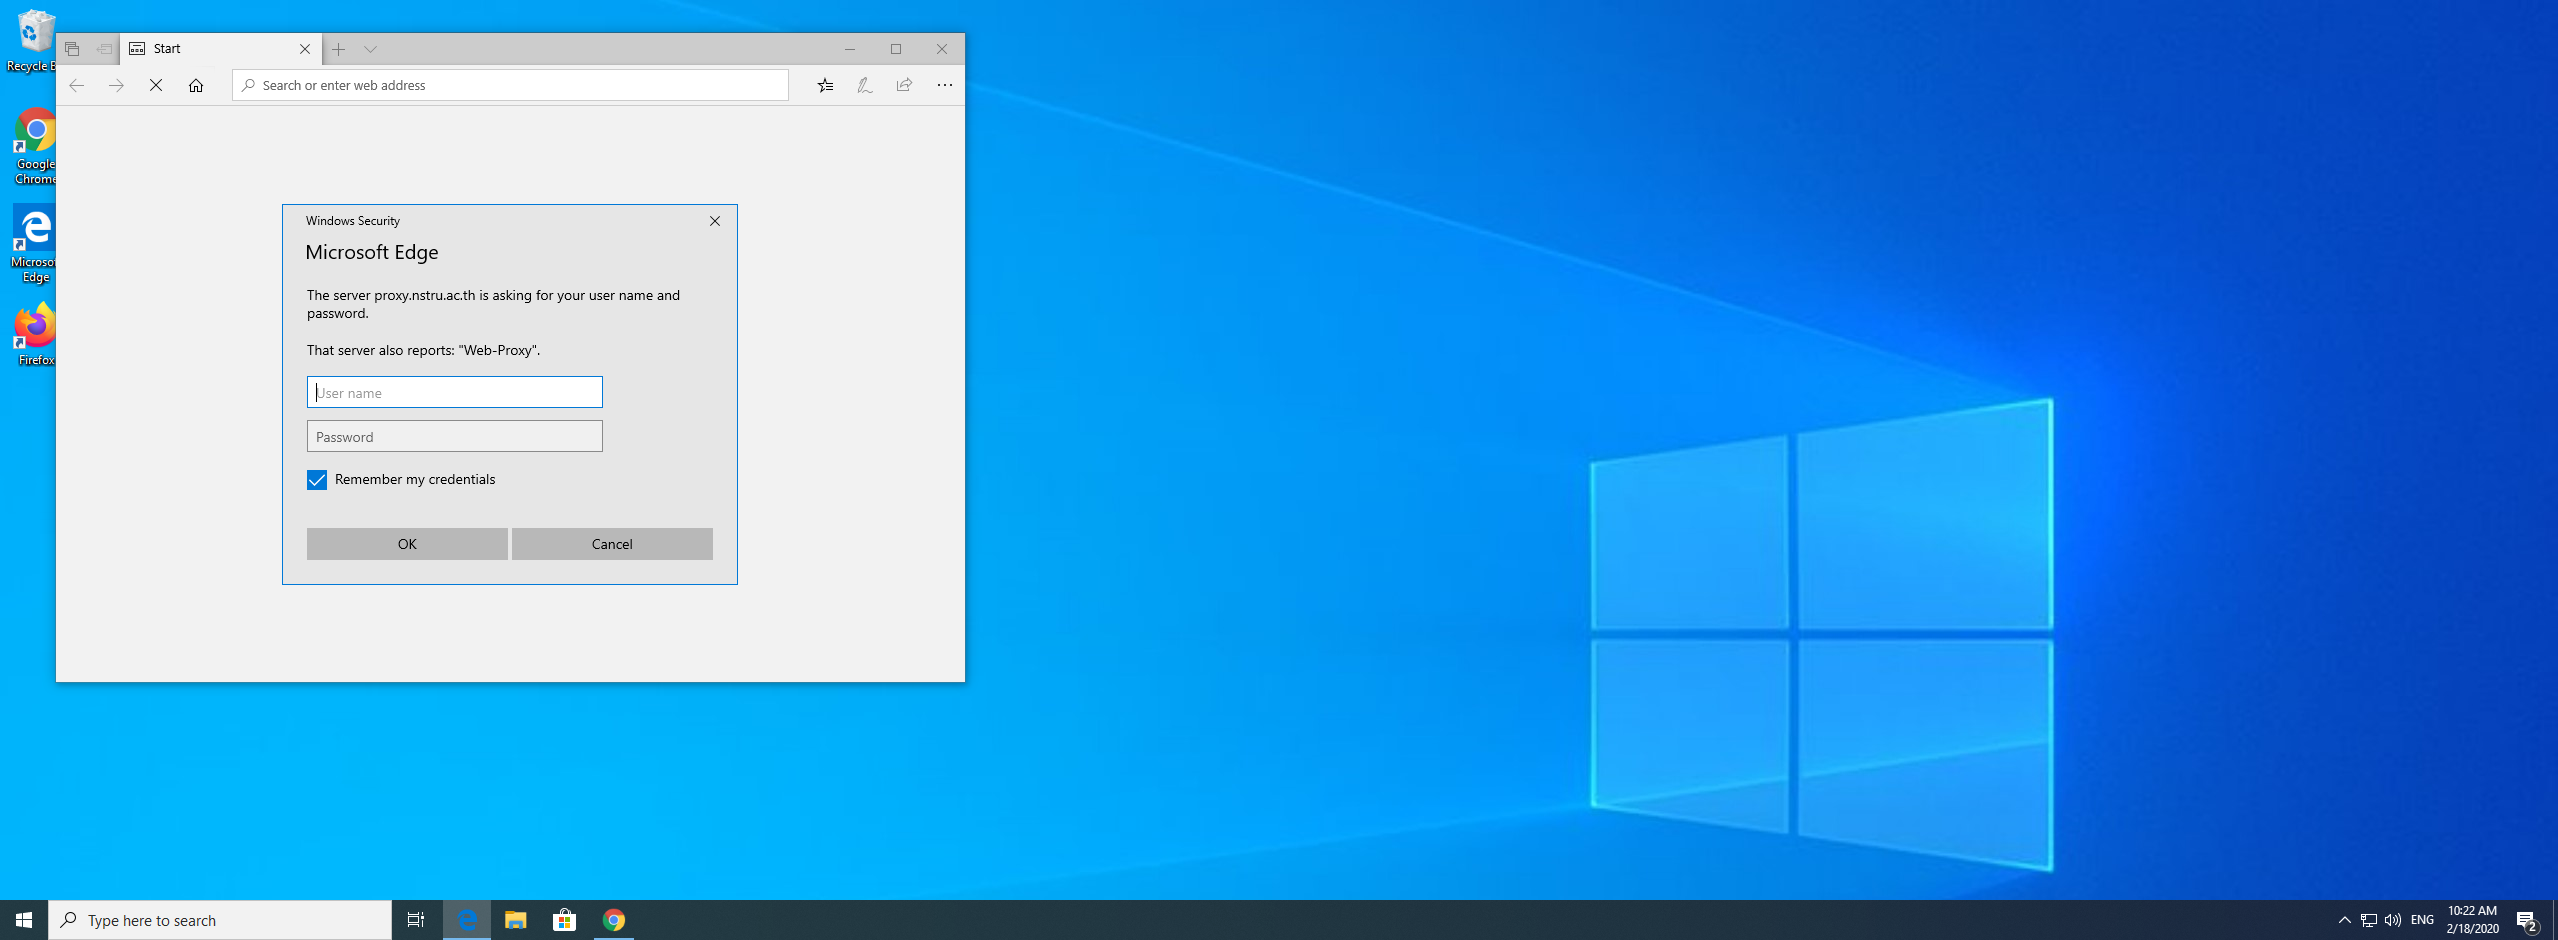
Task: Dismiss the proxy prompt with Cancel
Action: (x=612, y=544)
